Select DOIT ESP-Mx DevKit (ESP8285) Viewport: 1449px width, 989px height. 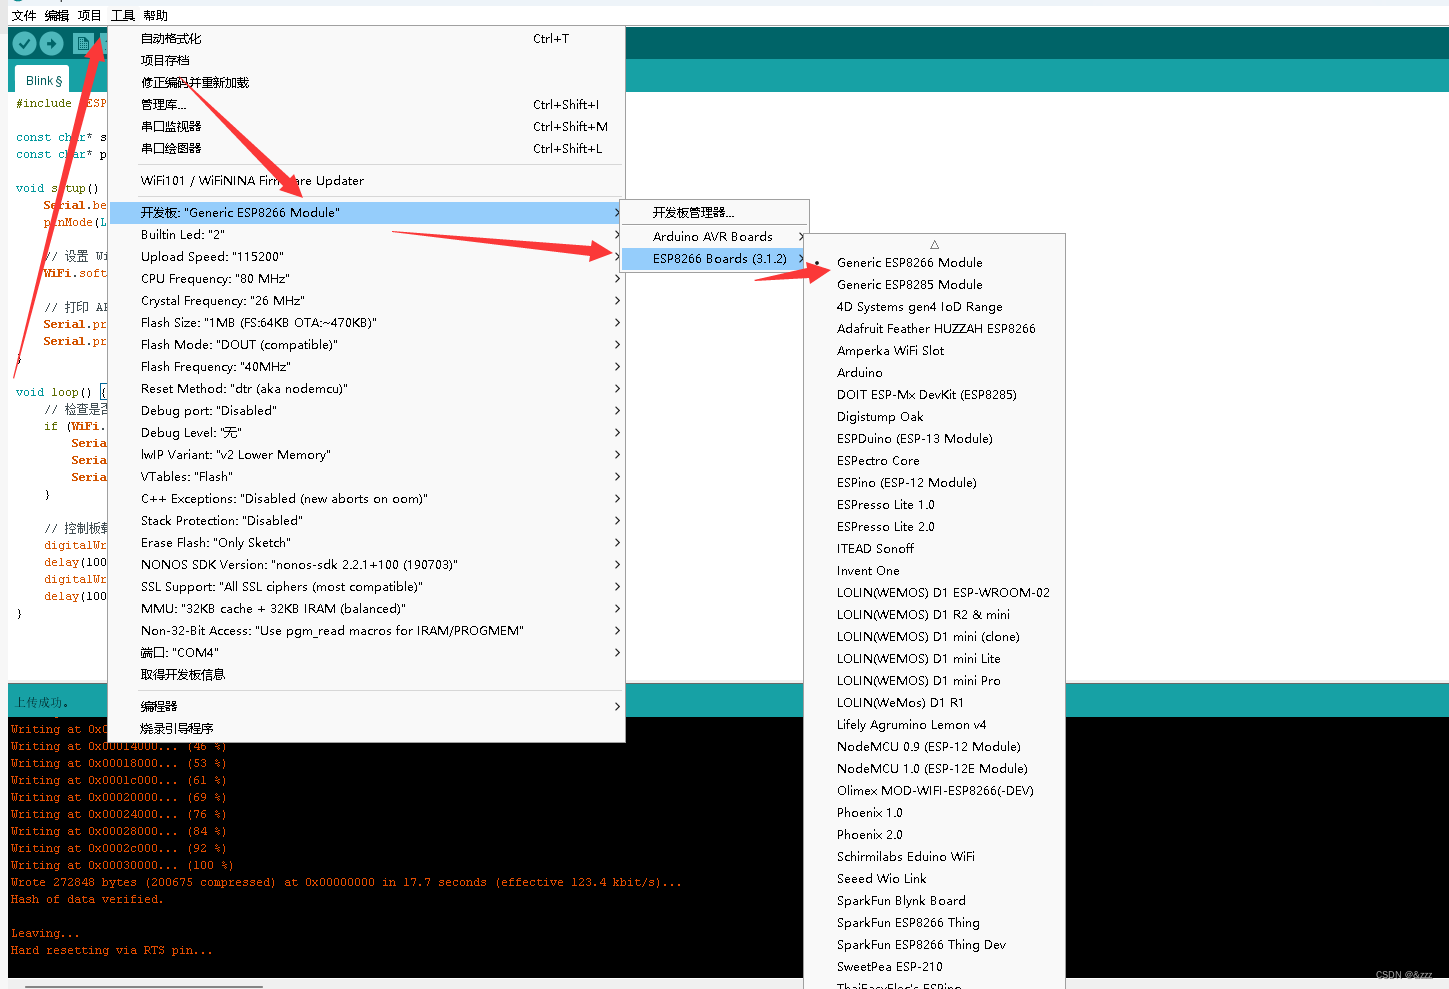point(934,394)
